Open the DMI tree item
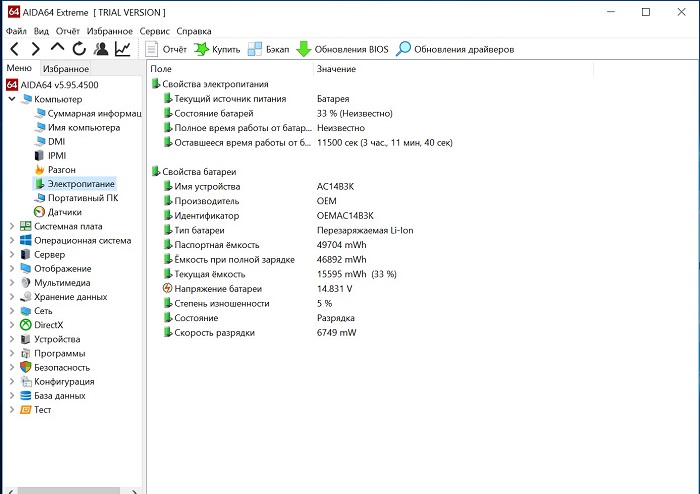Image resolution: width=700 pixels, height=494 pixels. pos(50,141)
